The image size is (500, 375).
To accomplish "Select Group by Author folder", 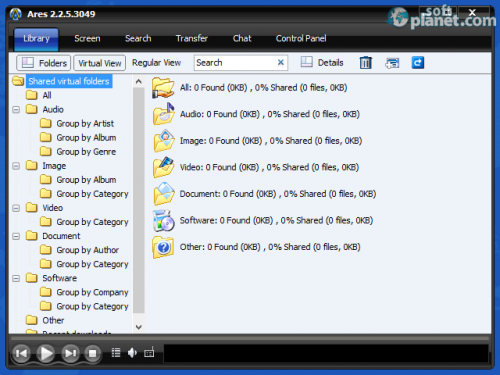I will 88,250.
